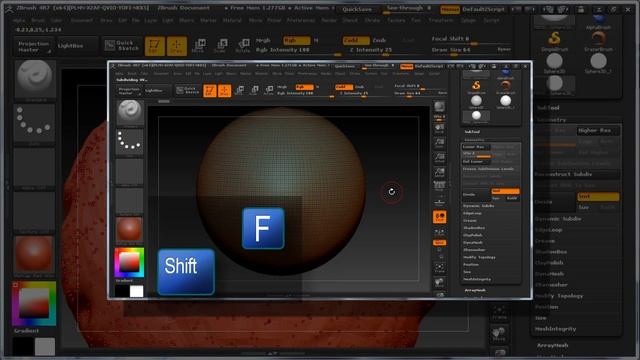Toggle the orange Smt button in front window
The width and height of the screenshot is (640, 360).
(505, 191)
